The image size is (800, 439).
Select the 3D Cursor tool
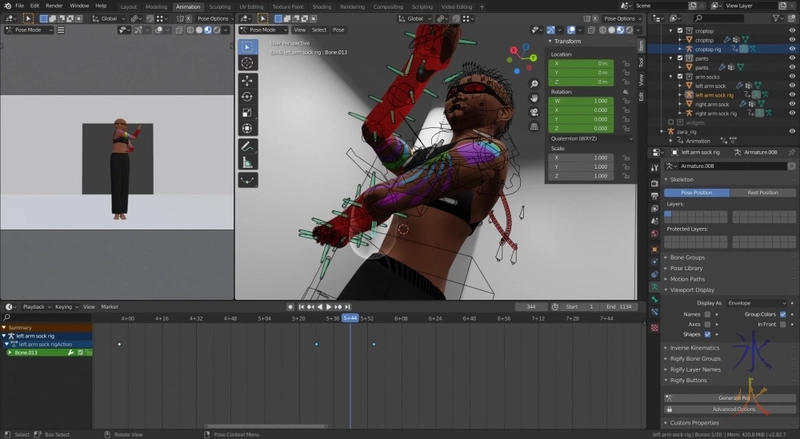tap(247, 62)
